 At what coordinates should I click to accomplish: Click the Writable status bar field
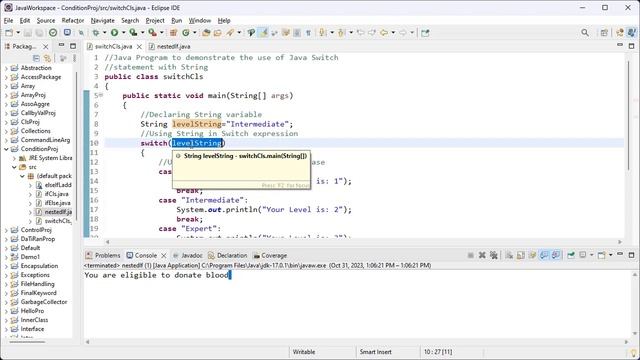(x=304, y=352)
